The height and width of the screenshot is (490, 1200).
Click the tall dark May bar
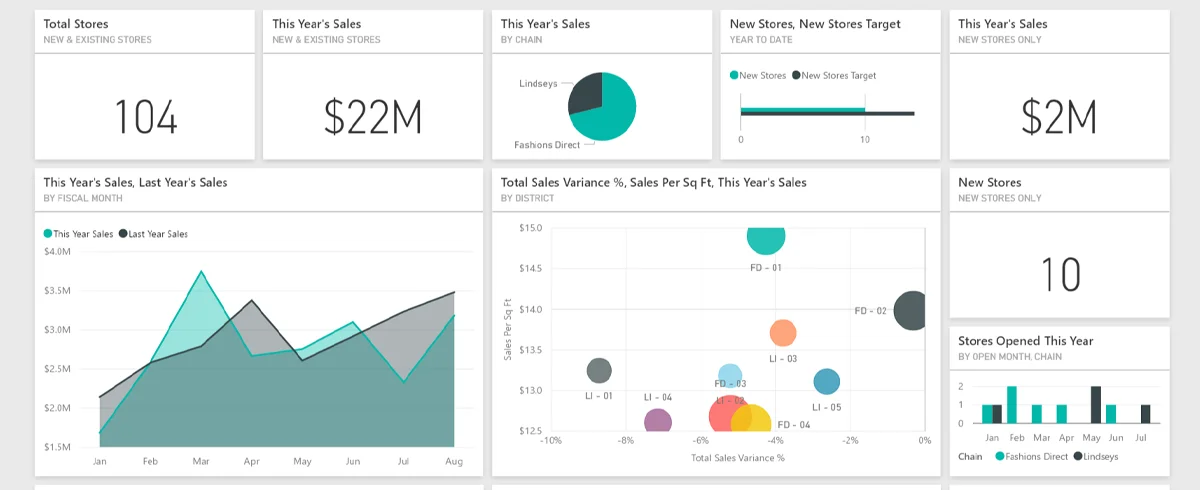click(x=1096, y=405)
